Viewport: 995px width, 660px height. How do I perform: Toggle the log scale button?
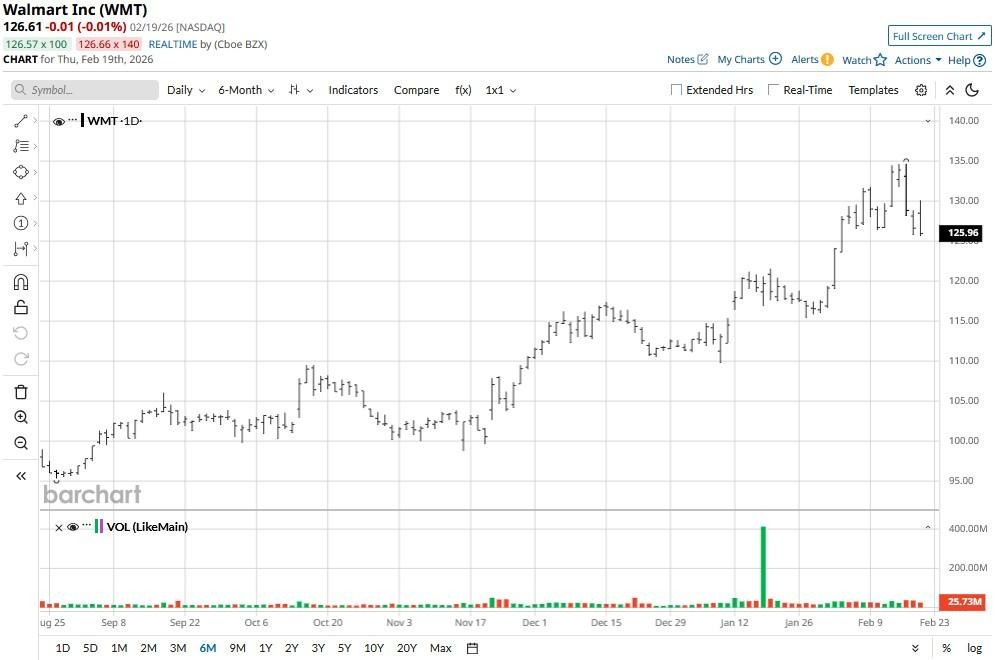pos(974,648)
